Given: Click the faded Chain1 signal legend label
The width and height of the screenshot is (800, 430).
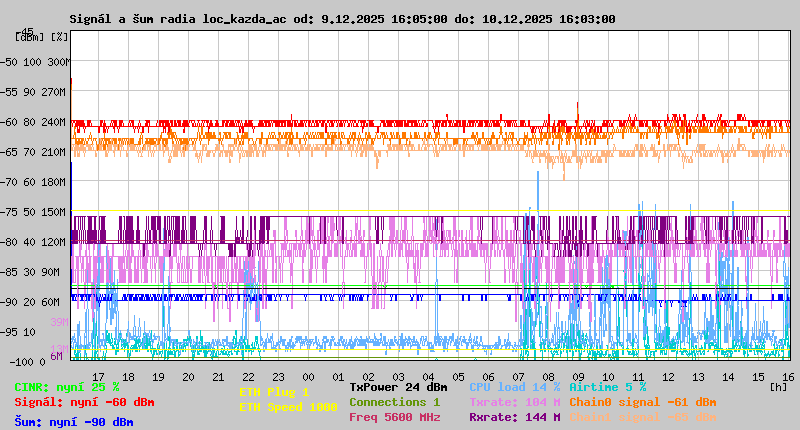Looking at the screenshot, I should point(642,417).
